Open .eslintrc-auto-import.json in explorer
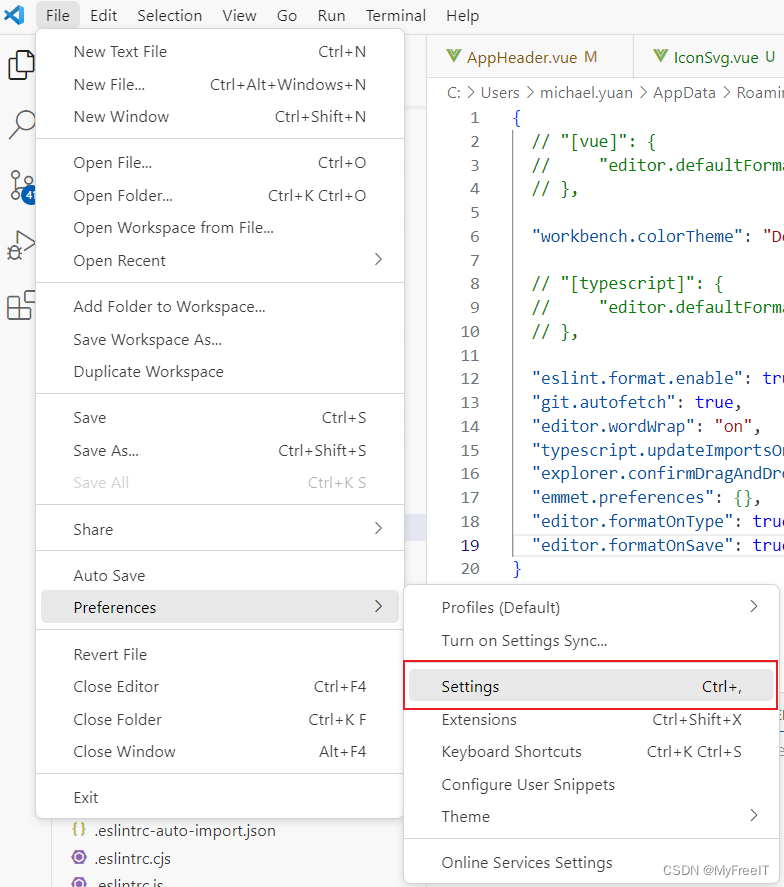 [x=185, y=830]
